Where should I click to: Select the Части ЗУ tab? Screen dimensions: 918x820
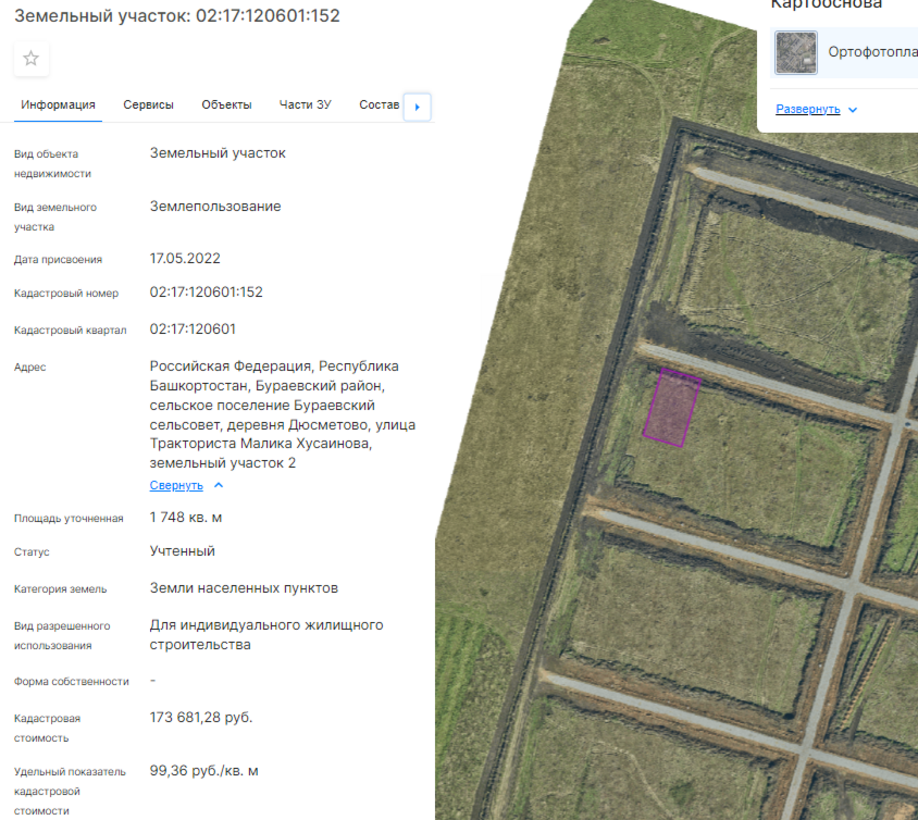tap(305, 105)
